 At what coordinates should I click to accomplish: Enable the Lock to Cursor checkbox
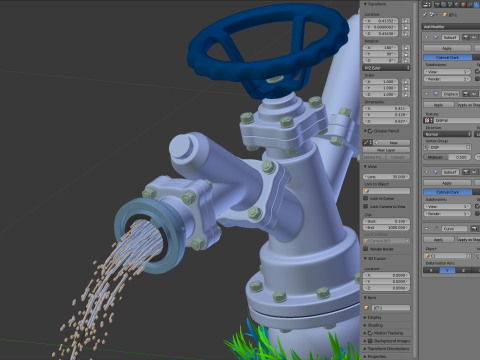click(x=366, y=198)
